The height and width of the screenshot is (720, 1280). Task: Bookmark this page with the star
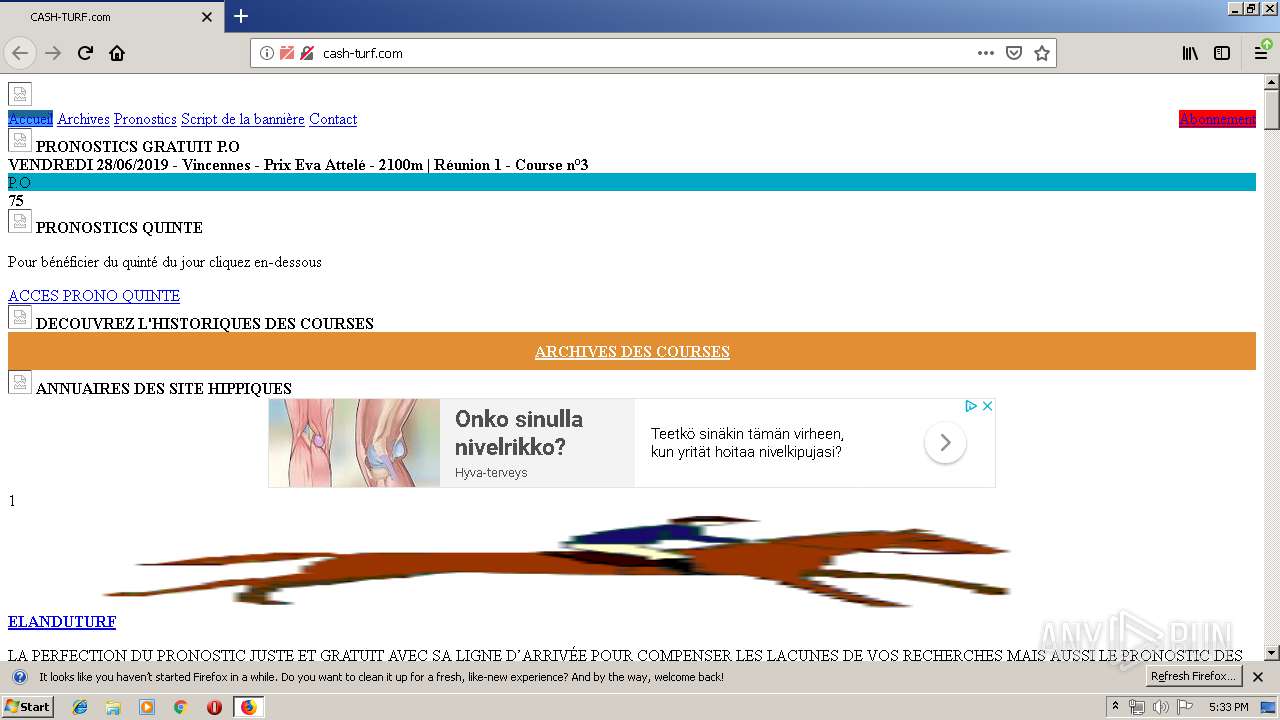(1042, 53)
